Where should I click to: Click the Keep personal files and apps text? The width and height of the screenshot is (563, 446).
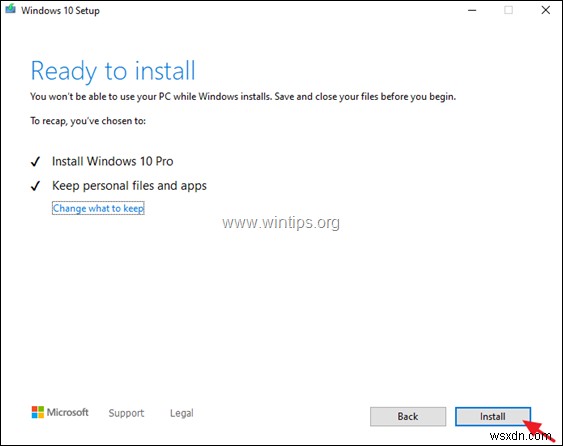pos(129,186)
